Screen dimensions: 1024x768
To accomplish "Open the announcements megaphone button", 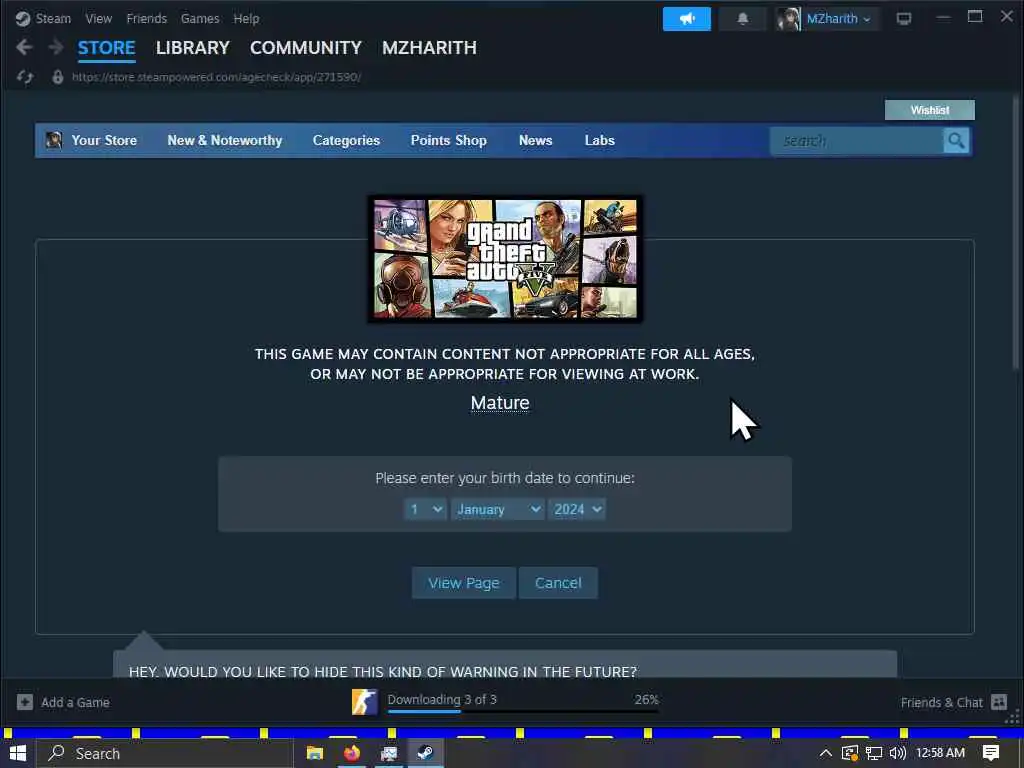I will (686, 19).
